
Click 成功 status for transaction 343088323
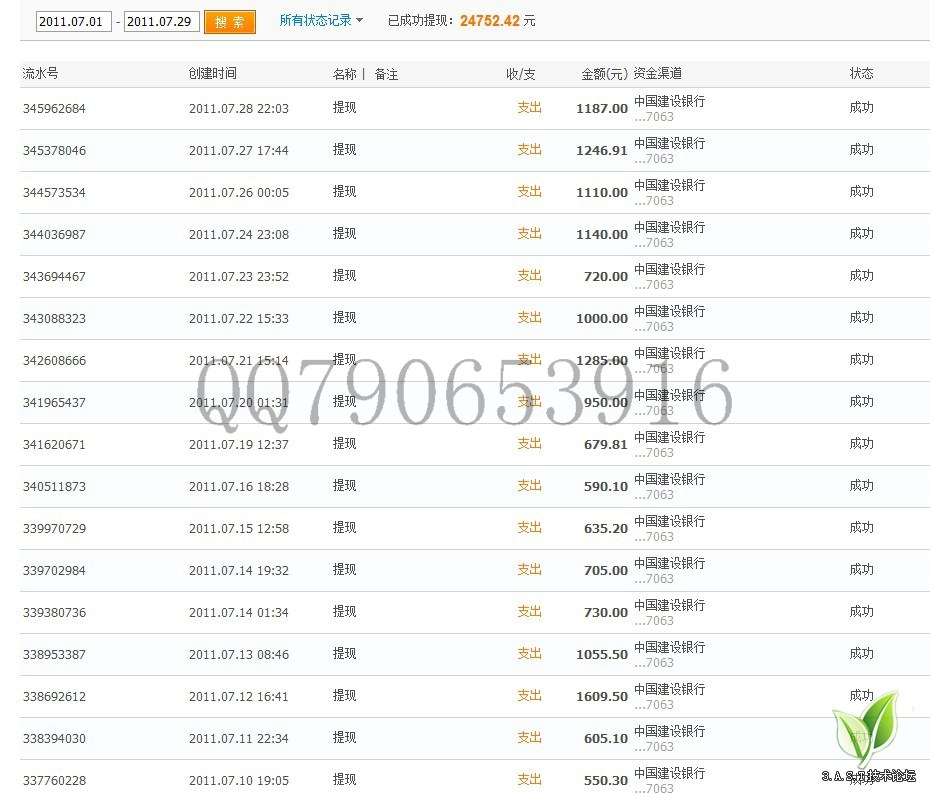861,318
